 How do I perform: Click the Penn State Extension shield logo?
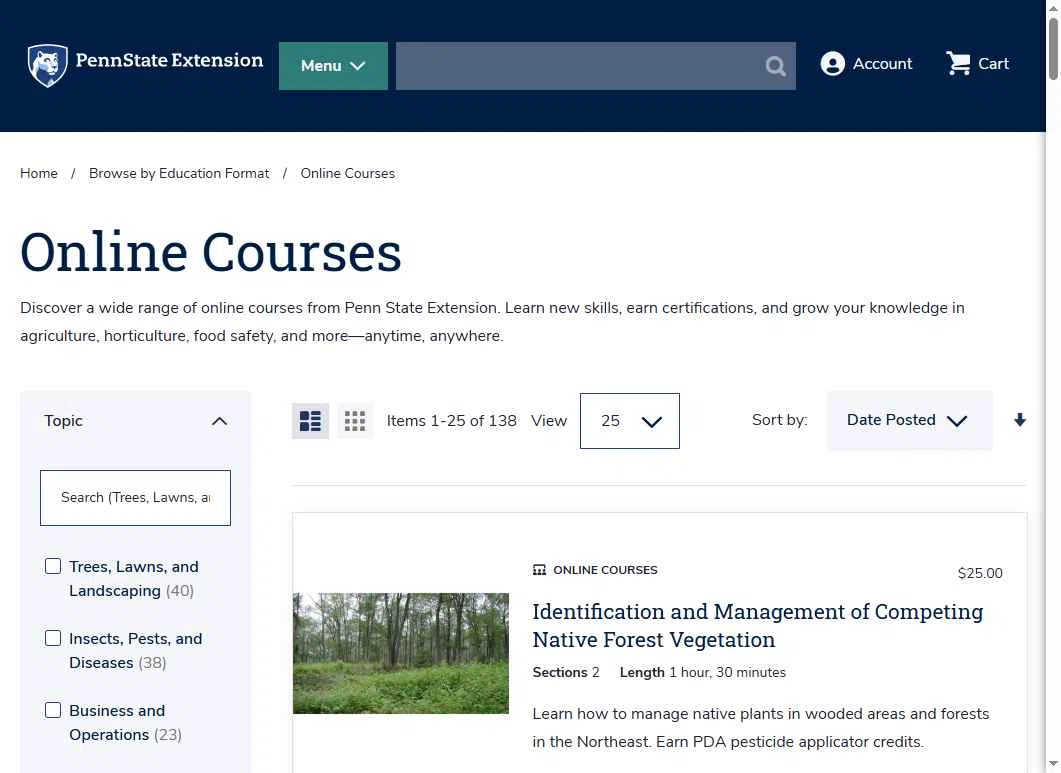47,65
